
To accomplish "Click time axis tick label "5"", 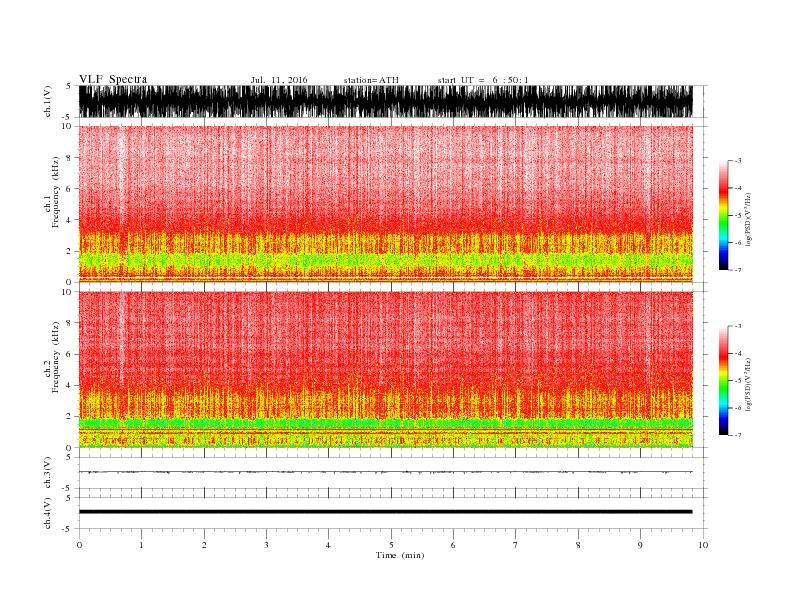I will tap(391, 545).
